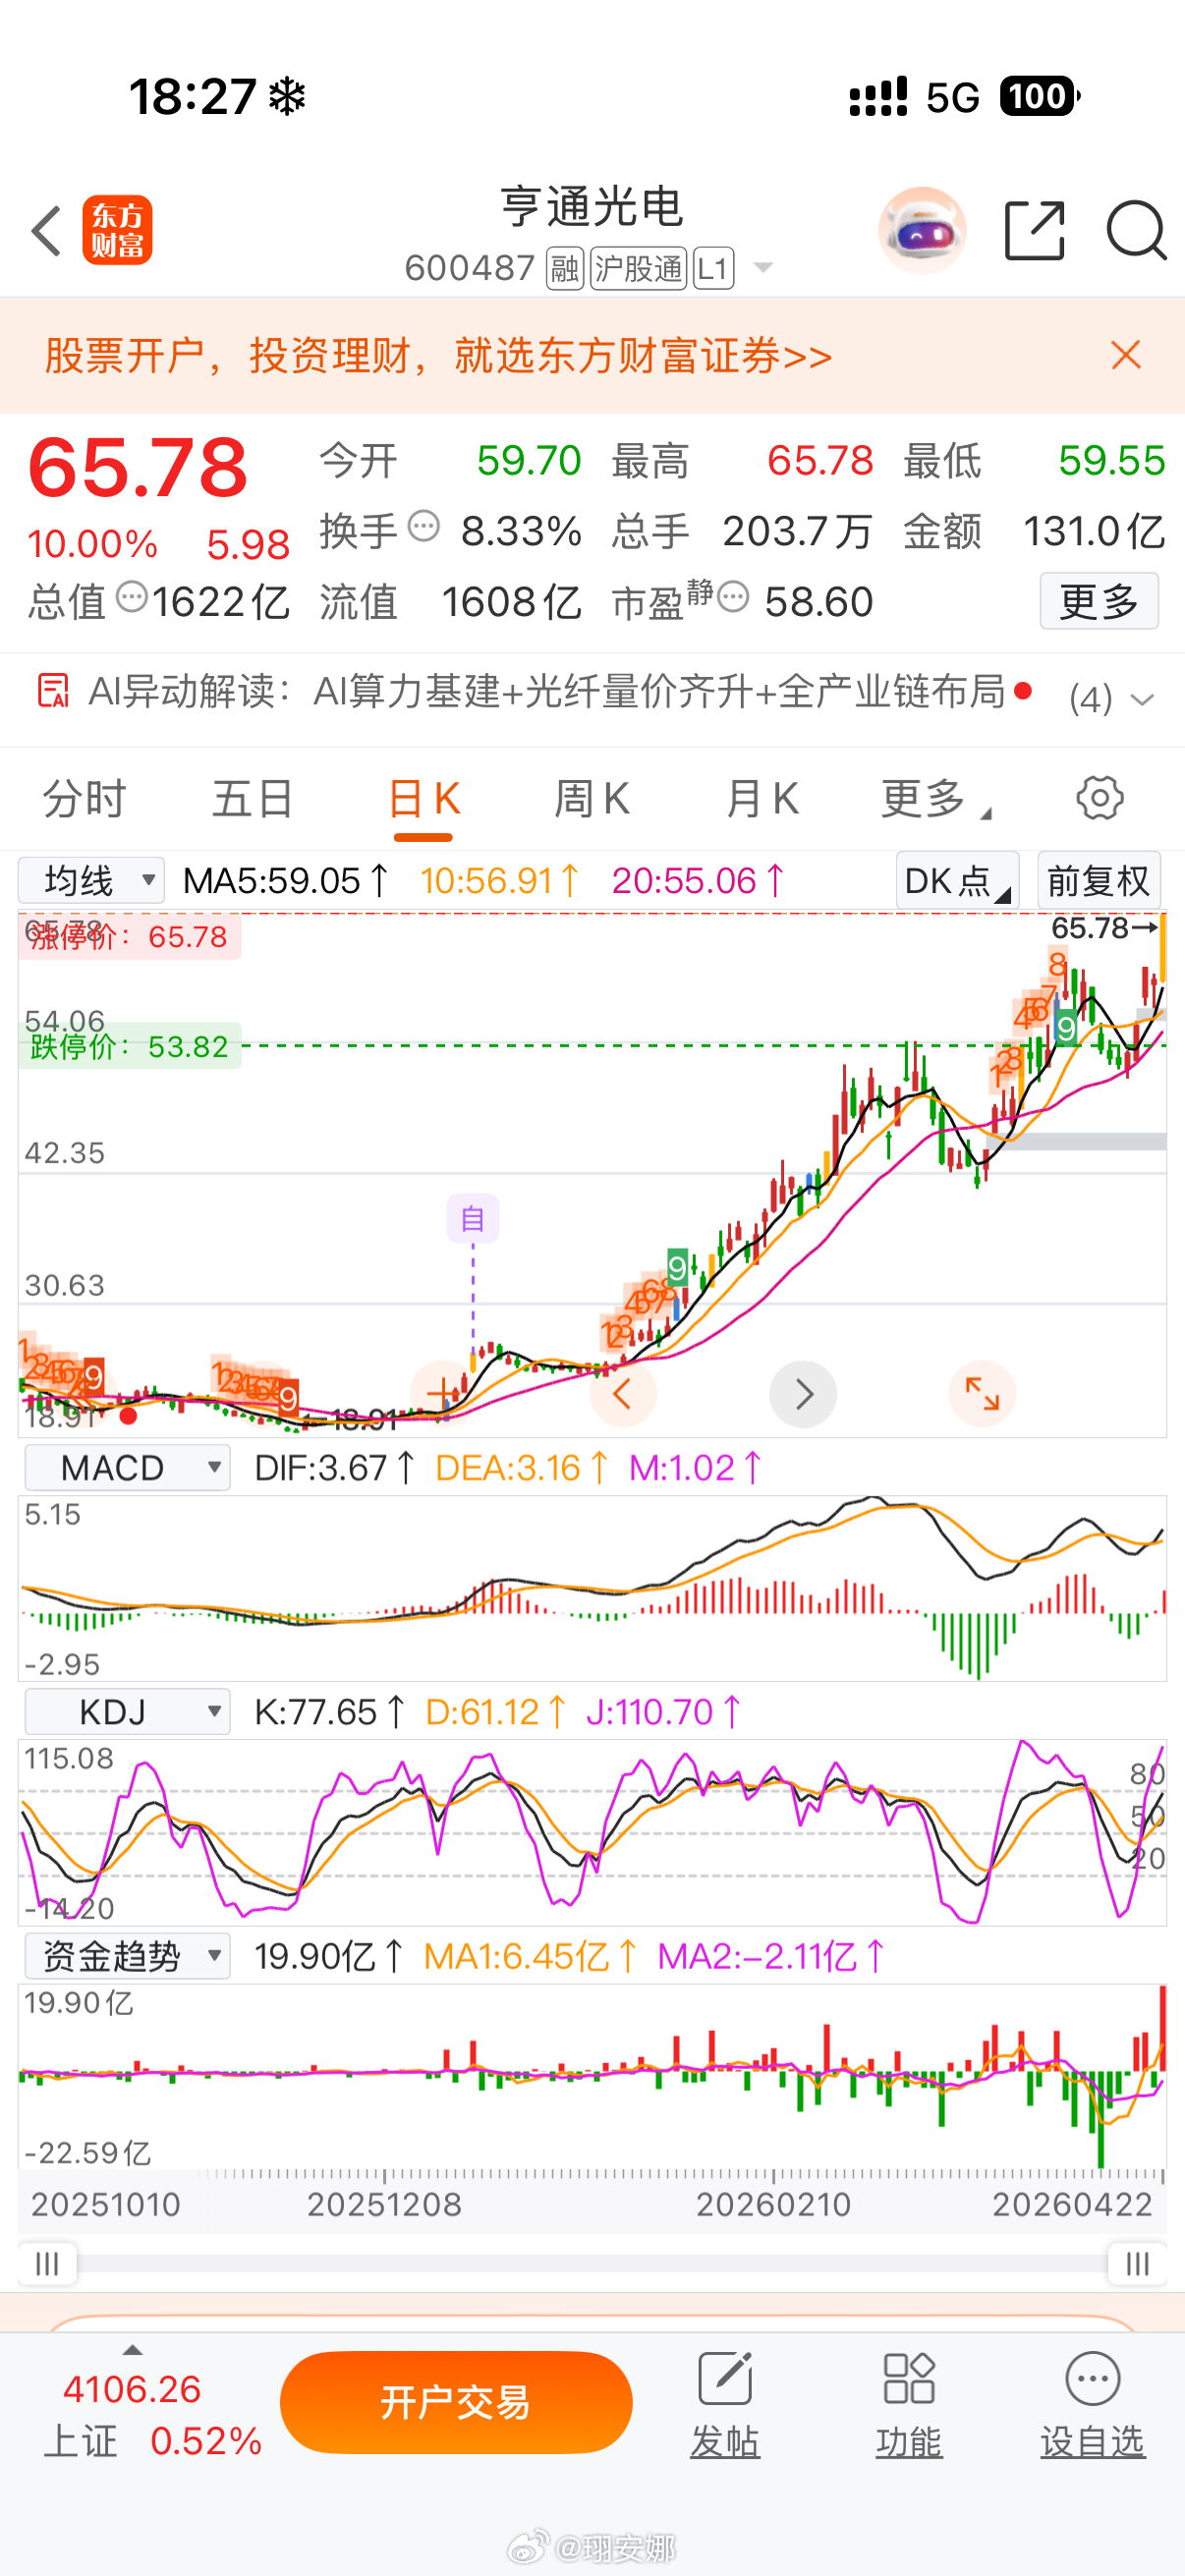The image size is (1185, 2576).
Task: Grab the left timeline range handle
Action: tap(47, 2263)
